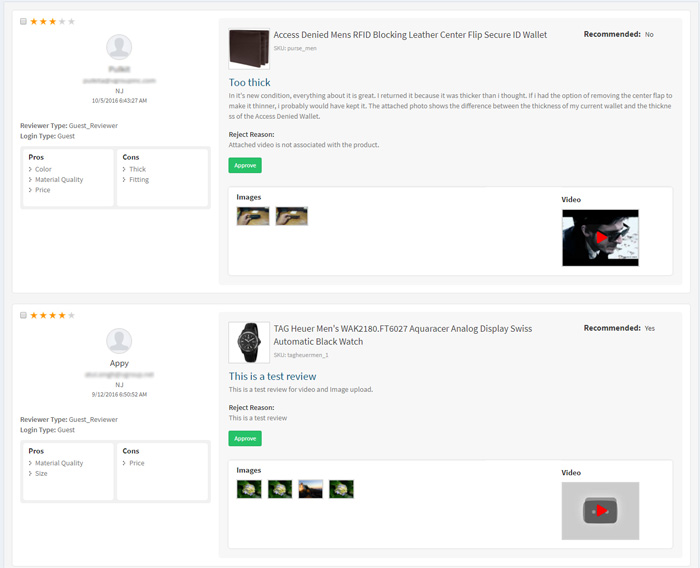Click the four-star rating on the watch review

pos(52,315)
